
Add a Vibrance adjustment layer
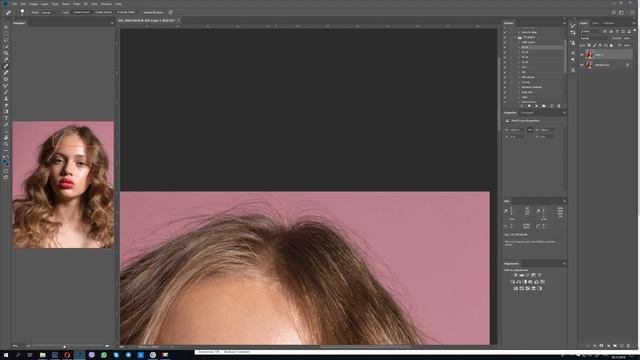point(540,275)
